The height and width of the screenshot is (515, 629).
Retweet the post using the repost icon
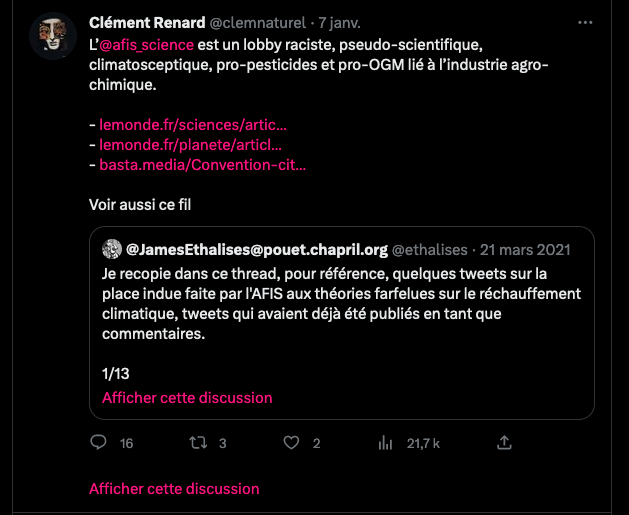[195, 442]
